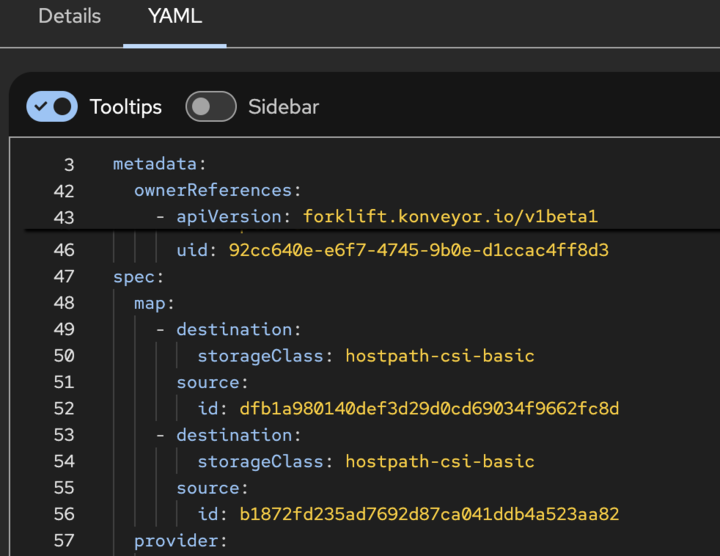The width and height of the screenshot is (720, 556).
Task: Click line number 42 in gutter
Action: 64,190
